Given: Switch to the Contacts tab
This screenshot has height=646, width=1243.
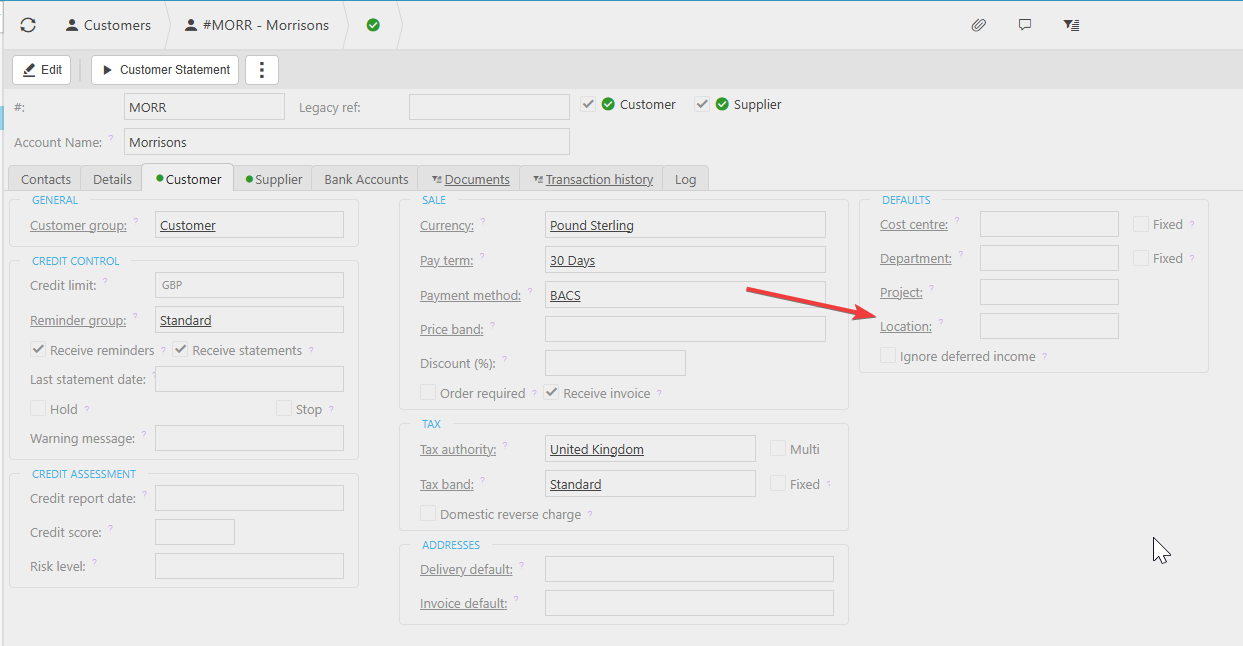Looking at the screenshot, I should pyautogui.click(x=46, y=179).
